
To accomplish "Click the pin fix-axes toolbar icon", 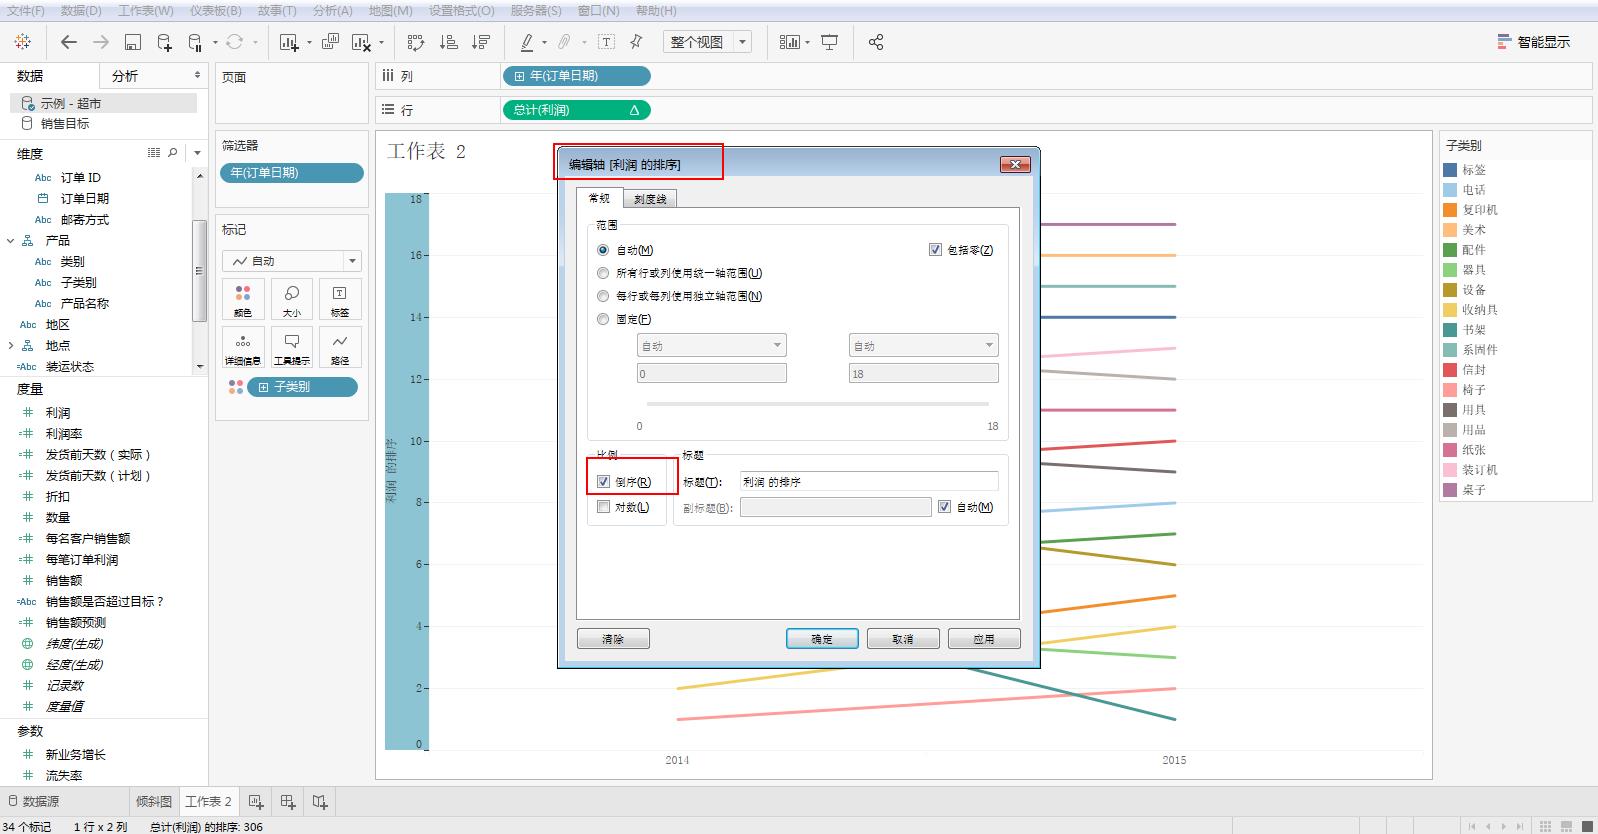I will point(636,42).
